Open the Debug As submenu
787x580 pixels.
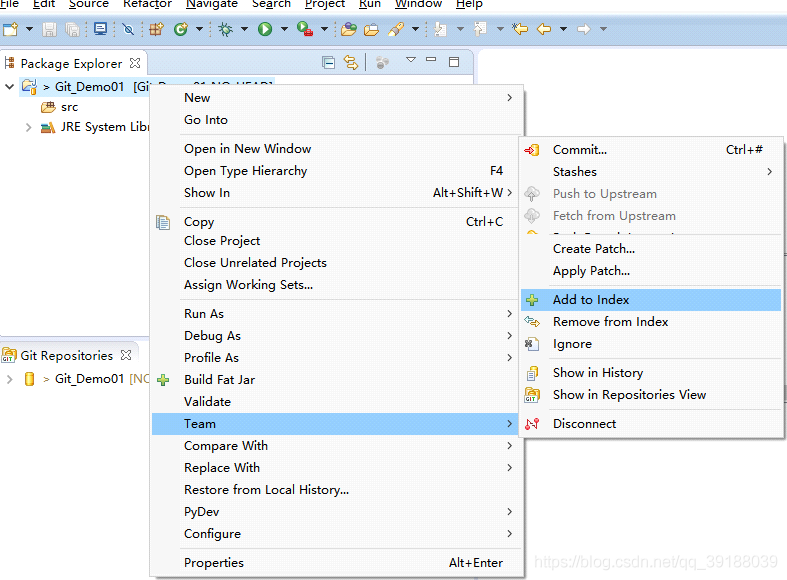(x=337, y=336)
